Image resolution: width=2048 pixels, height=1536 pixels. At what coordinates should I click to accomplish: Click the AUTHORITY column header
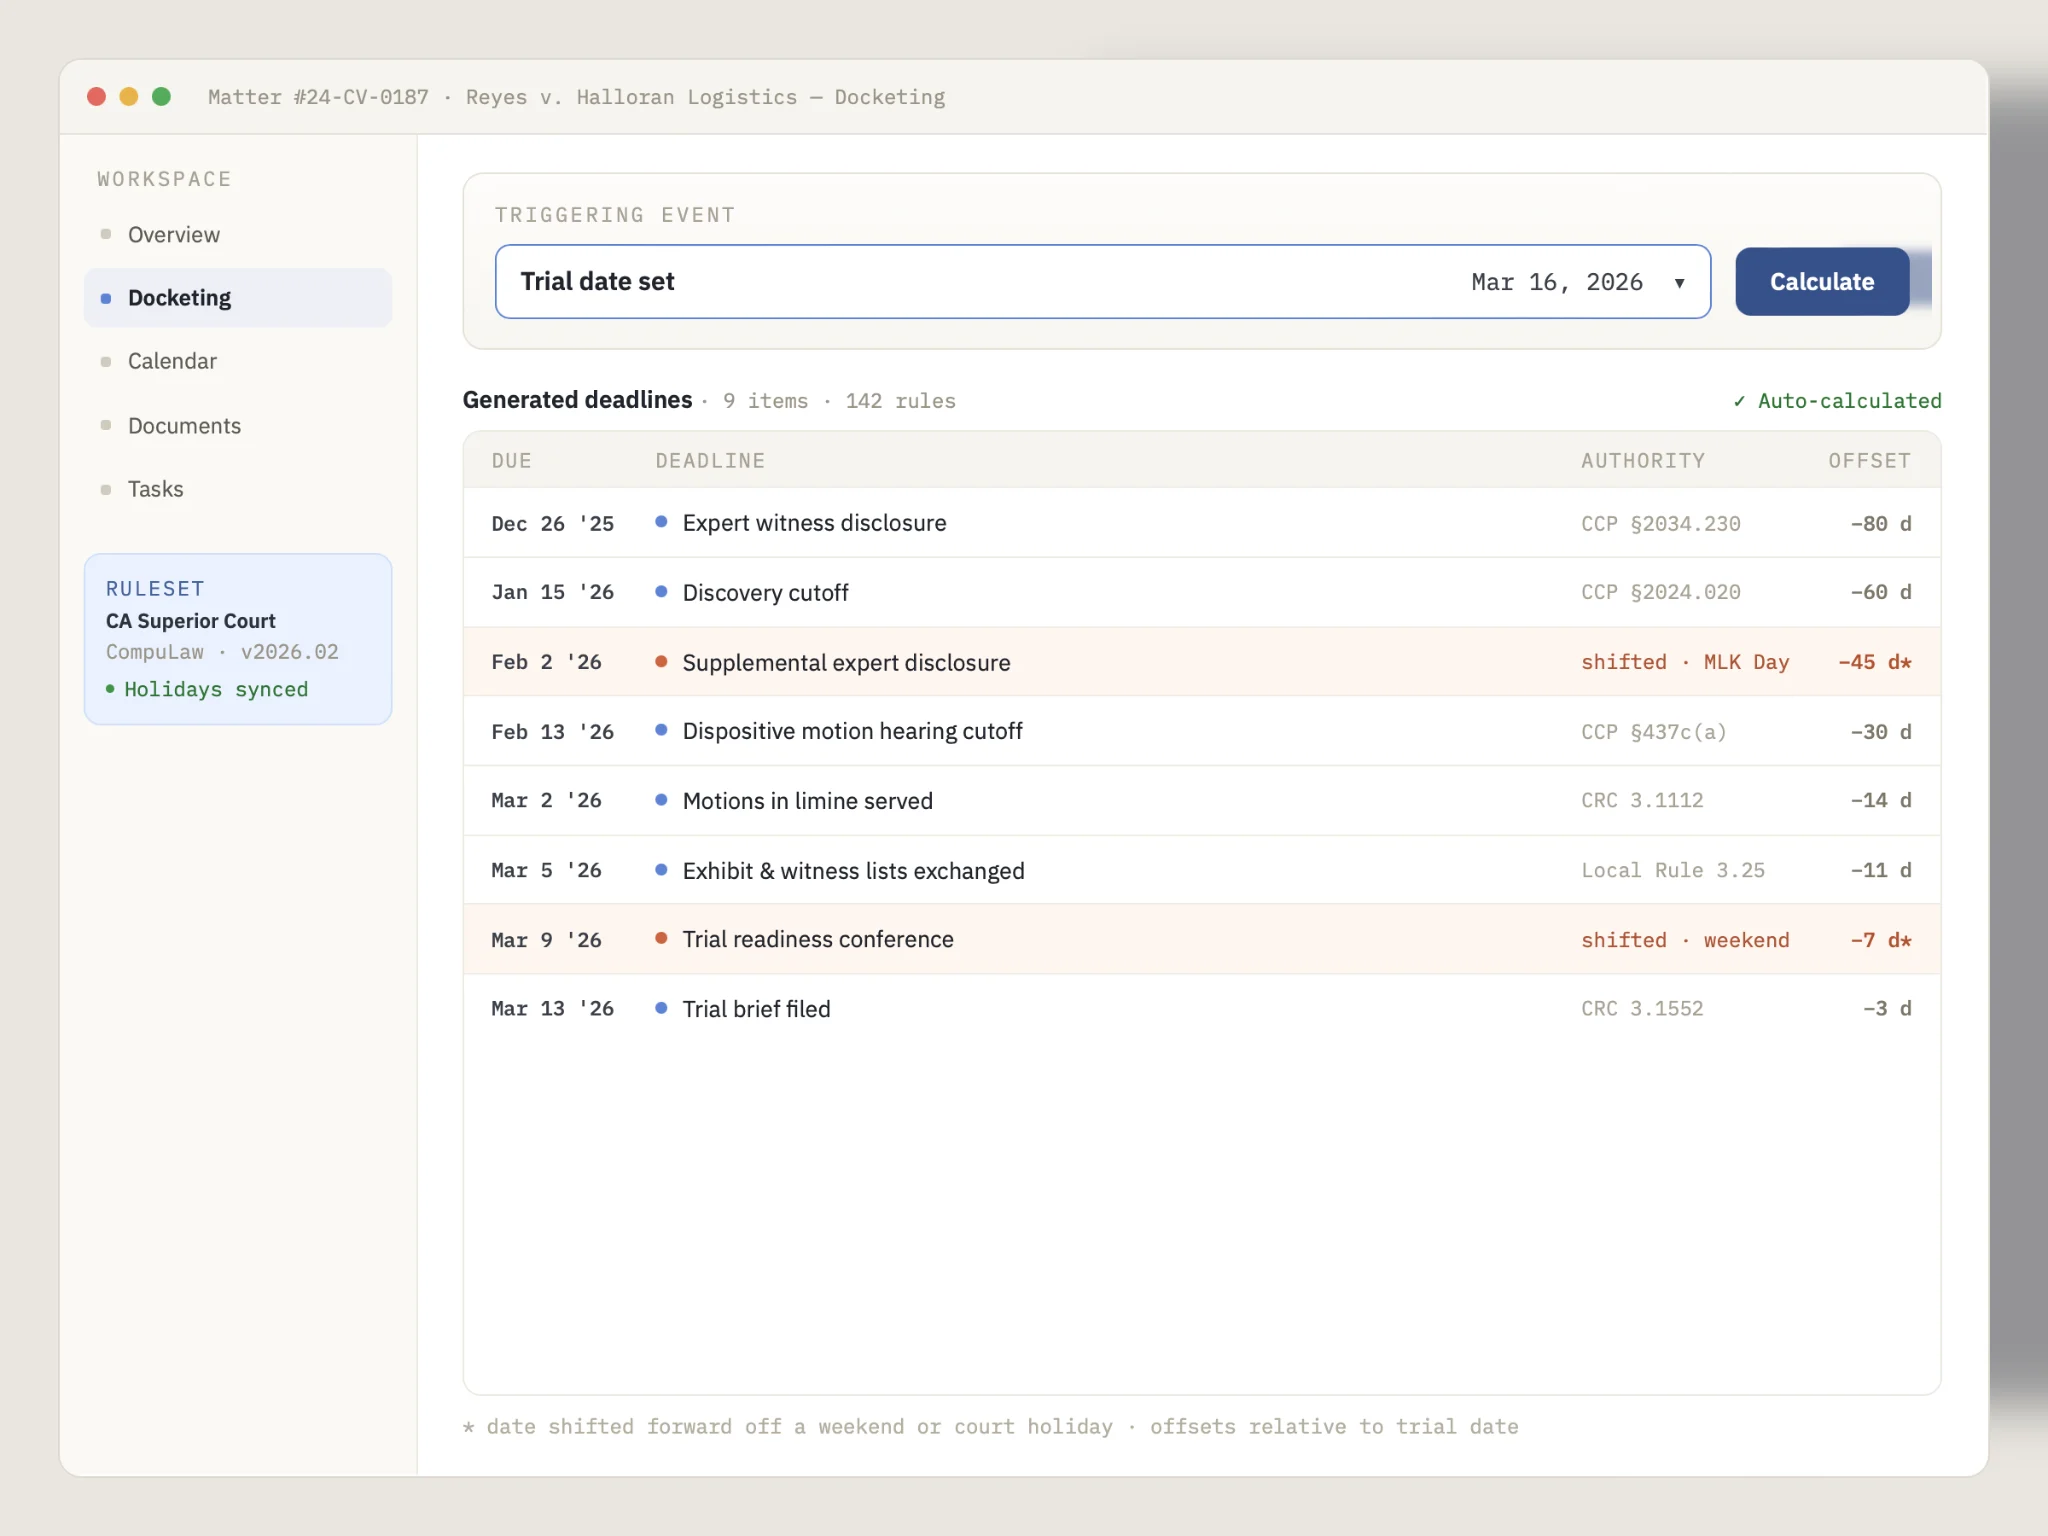point(1643,461)
